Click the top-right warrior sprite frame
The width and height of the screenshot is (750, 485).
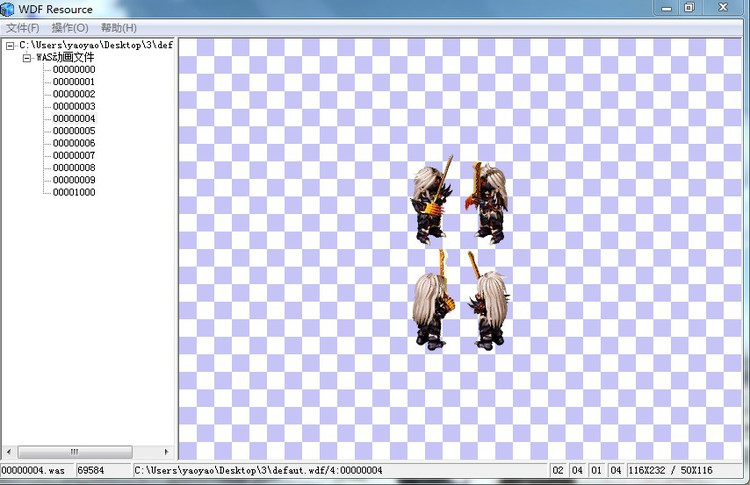pyautogui.click(x=489, y=200)
